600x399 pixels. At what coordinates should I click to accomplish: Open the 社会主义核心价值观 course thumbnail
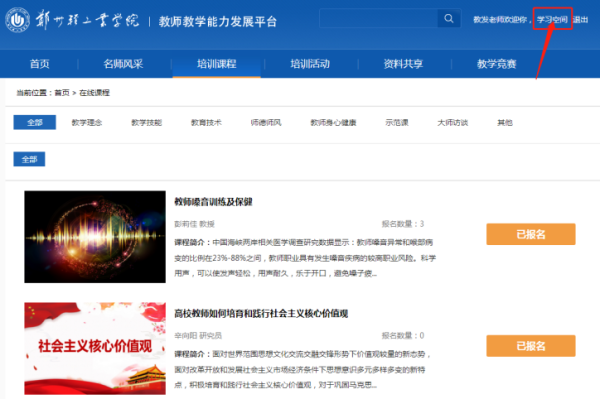pyautogui.click(x=95, y=349)
